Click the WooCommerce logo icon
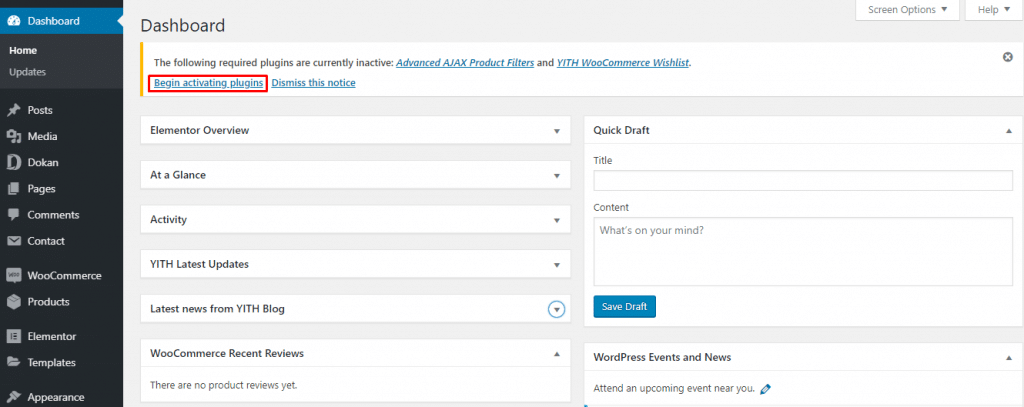Viewport: 1024px width, 407px height. [x=14, y=276]
